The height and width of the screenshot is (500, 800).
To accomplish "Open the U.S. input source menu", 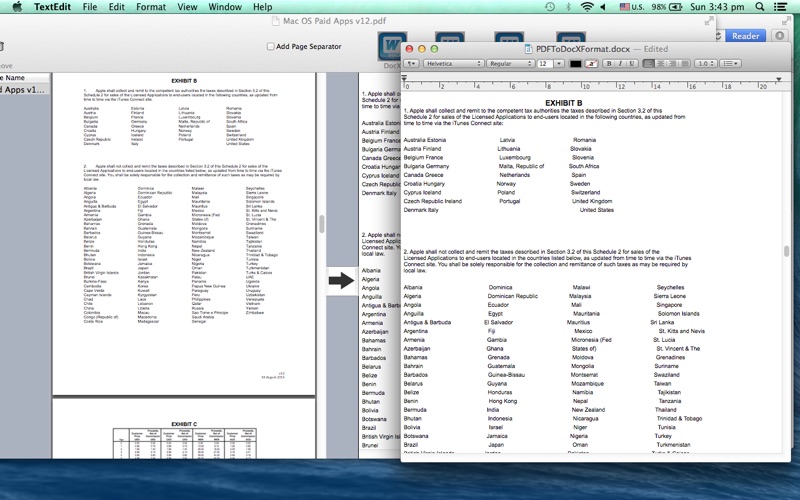I will click(x=632, y=7).
